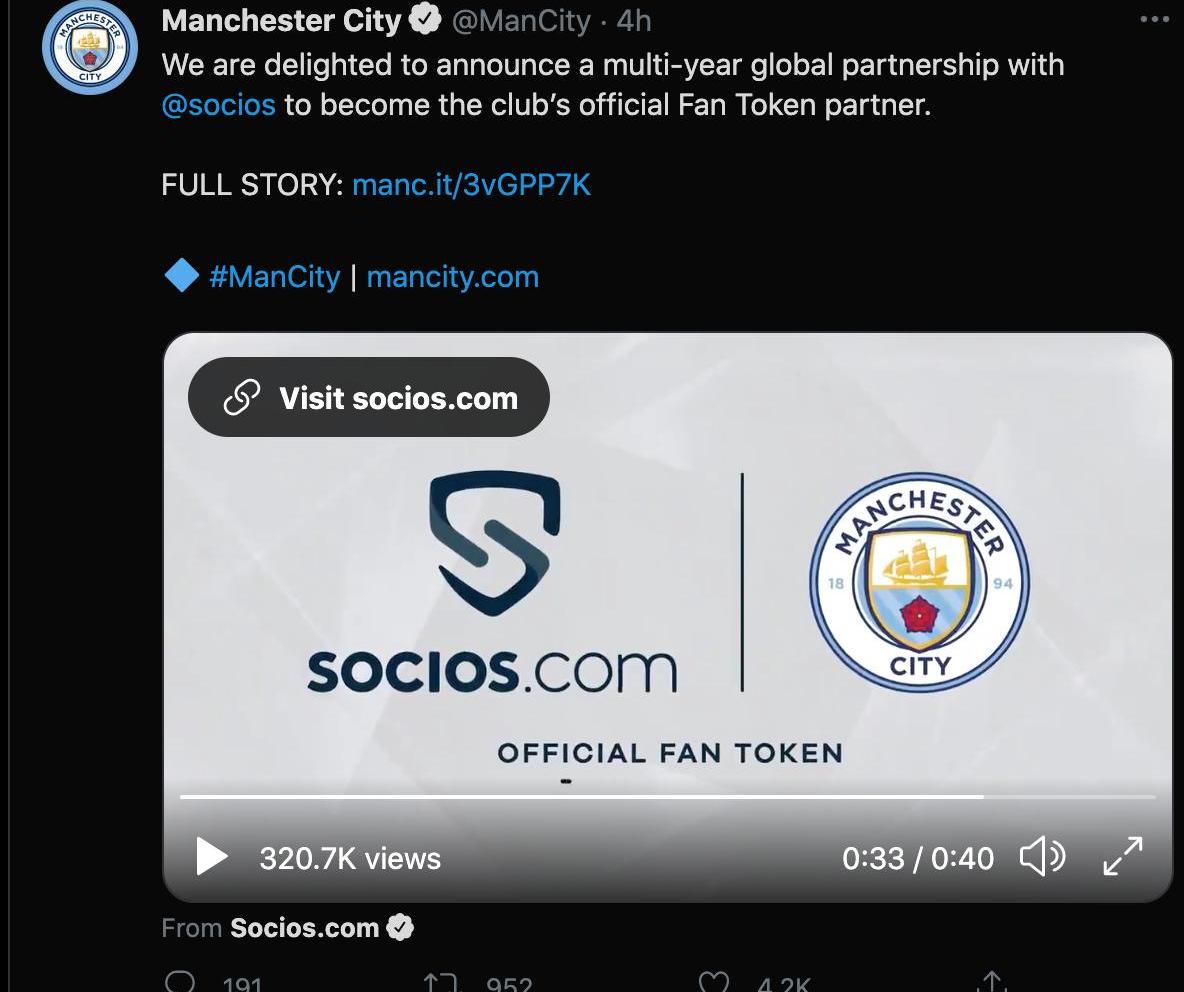Open the Manchester City profile avatar
This screenshot has width=1184, height=992.
90,47
